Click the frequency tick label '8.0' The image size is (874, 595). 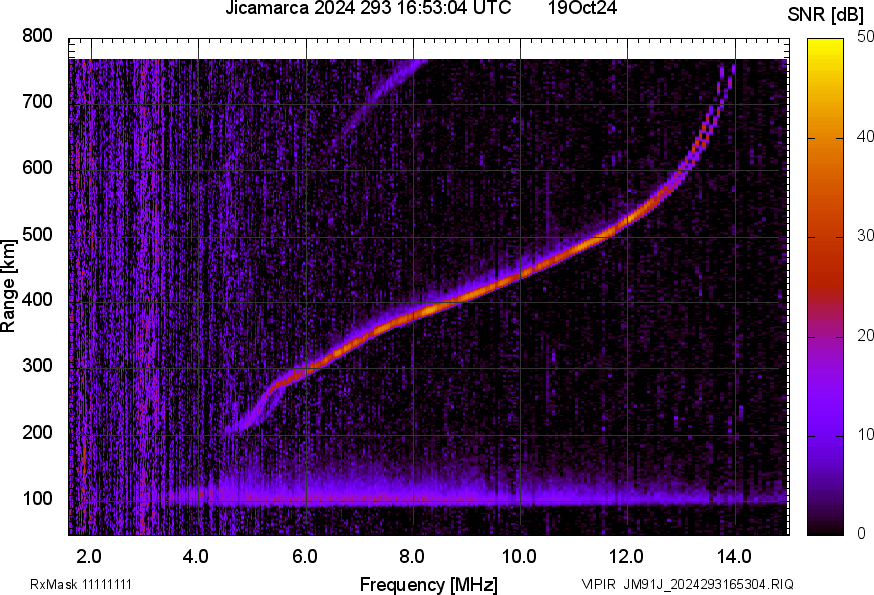pyautogui.click(x=412, y=557)
